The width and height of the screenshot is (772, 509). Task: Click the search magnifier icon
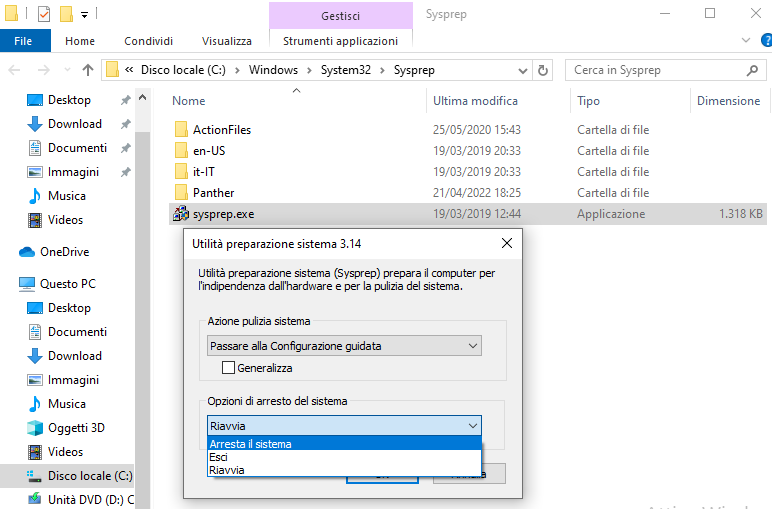tap(753, 70)
